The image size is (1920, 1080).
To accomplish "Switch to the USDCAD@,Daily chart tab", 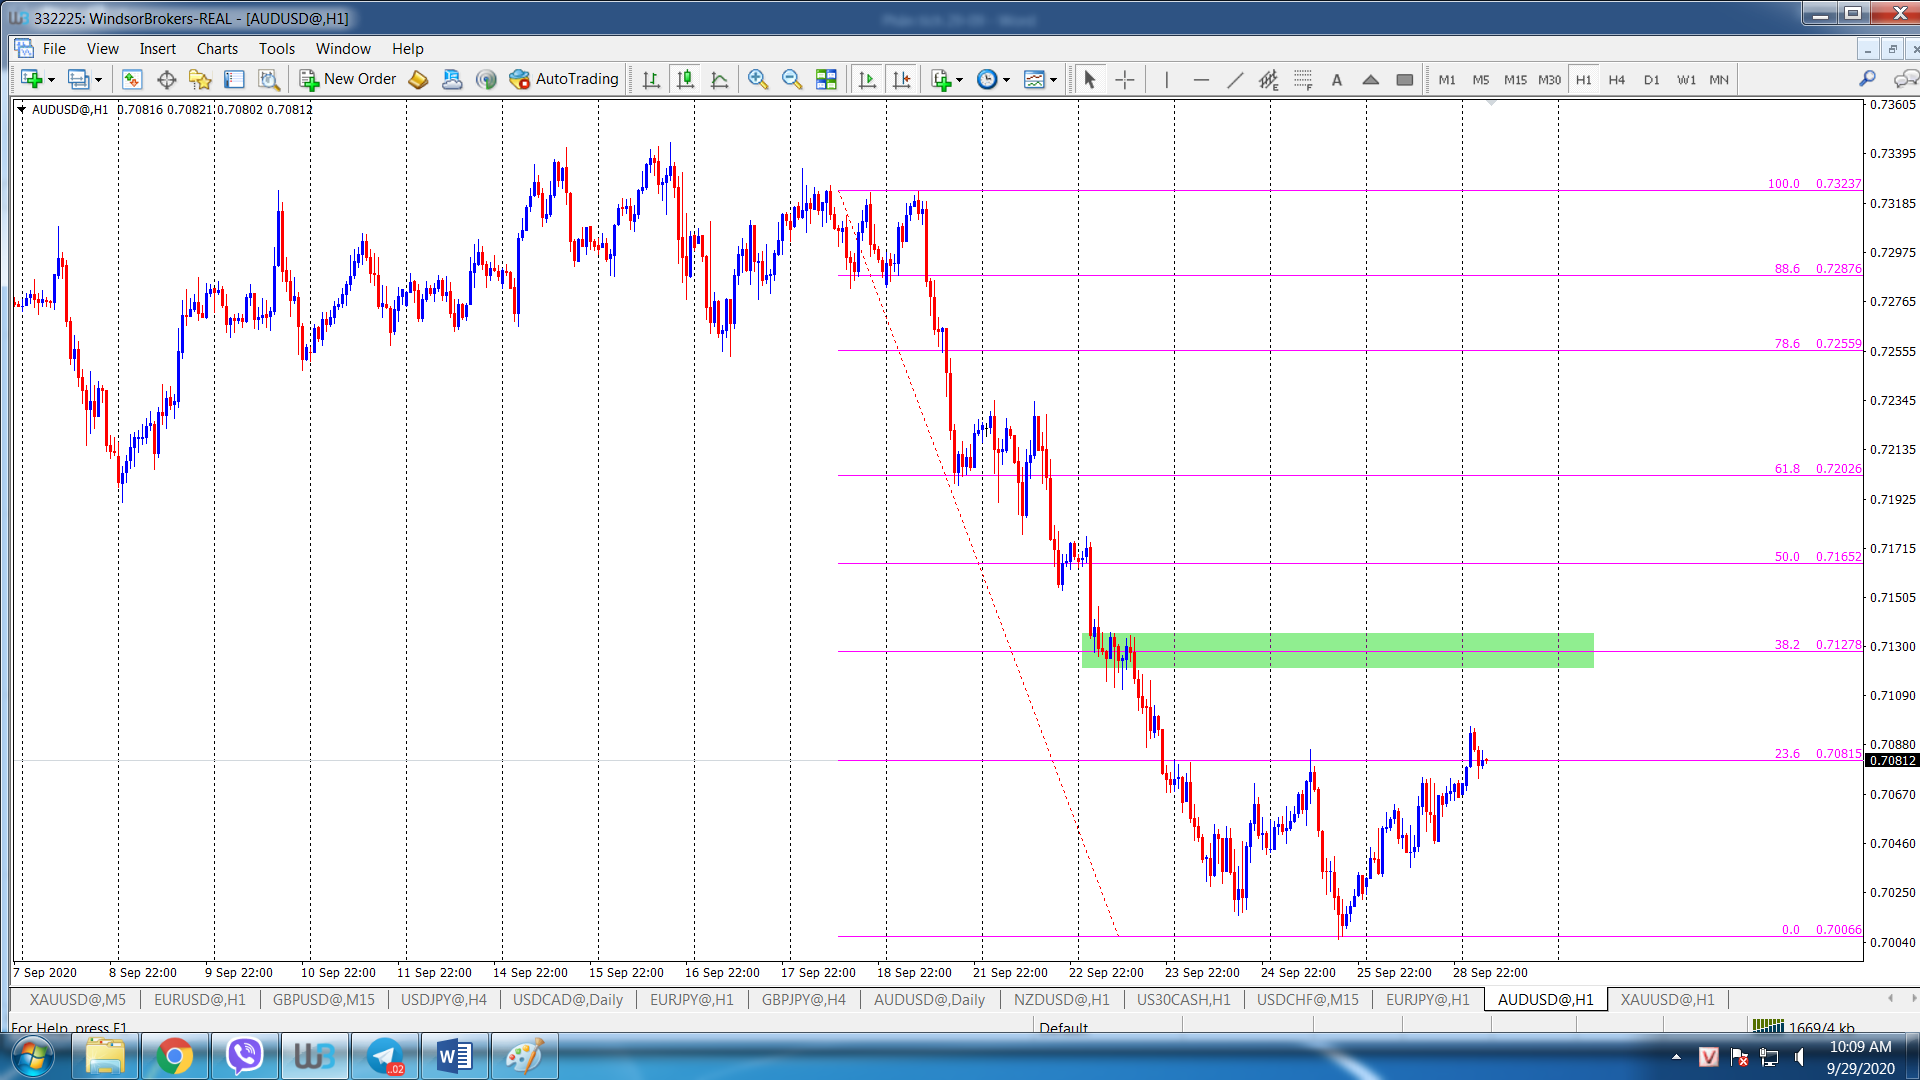I will pyautogui.click(x=567, y=999).
